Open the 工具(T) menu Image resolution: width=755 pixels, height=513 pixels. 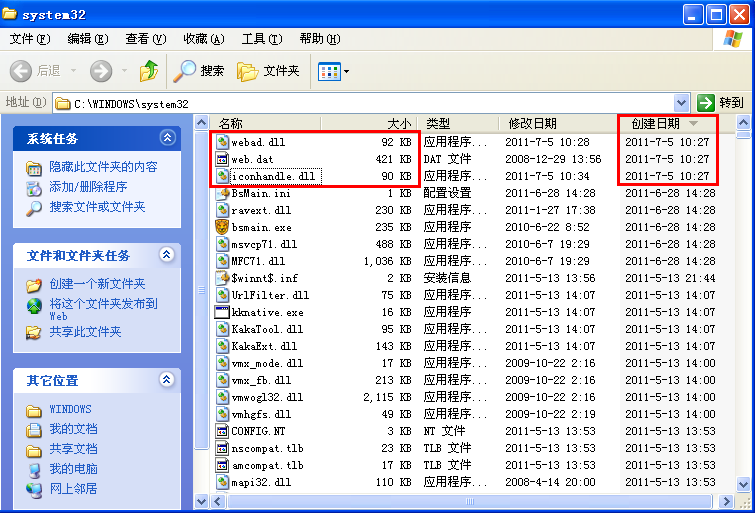pos(261,39)
